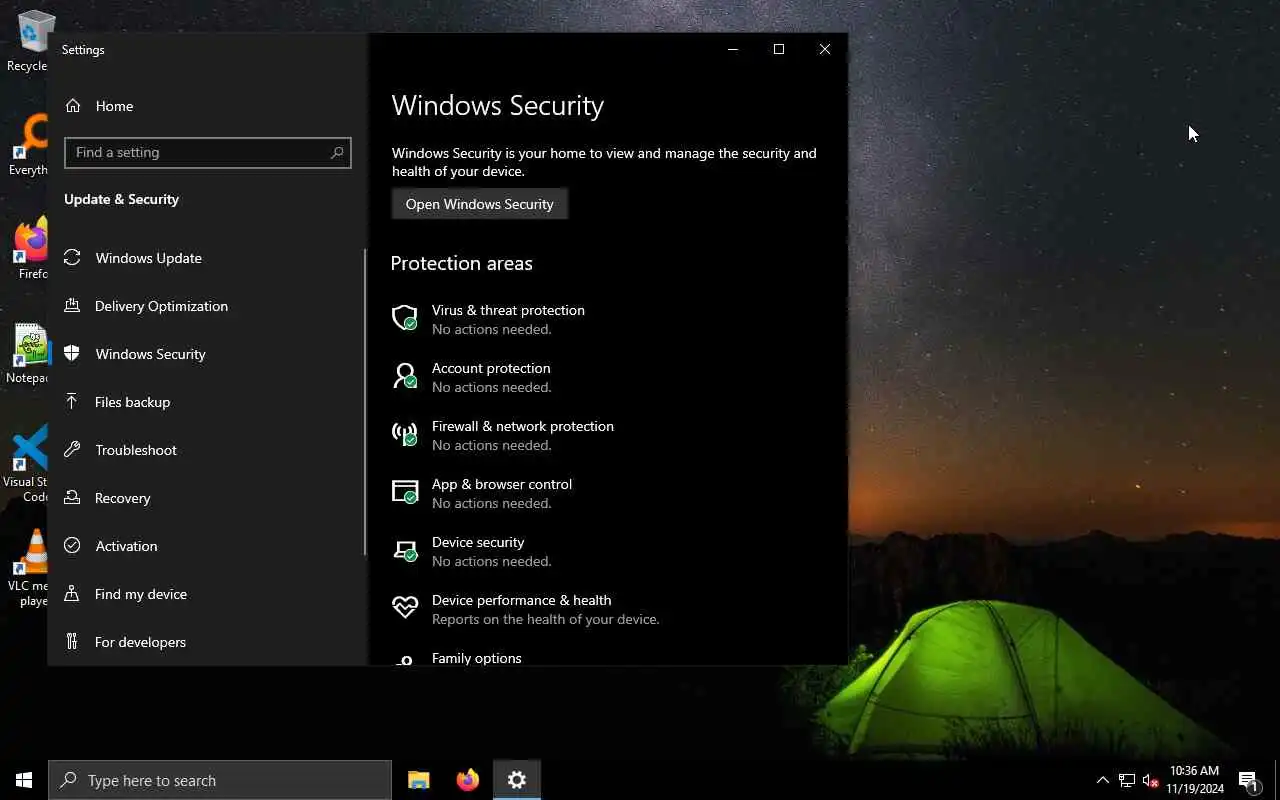
Task: Open Account protection link
Action: [x=491, y=368]
